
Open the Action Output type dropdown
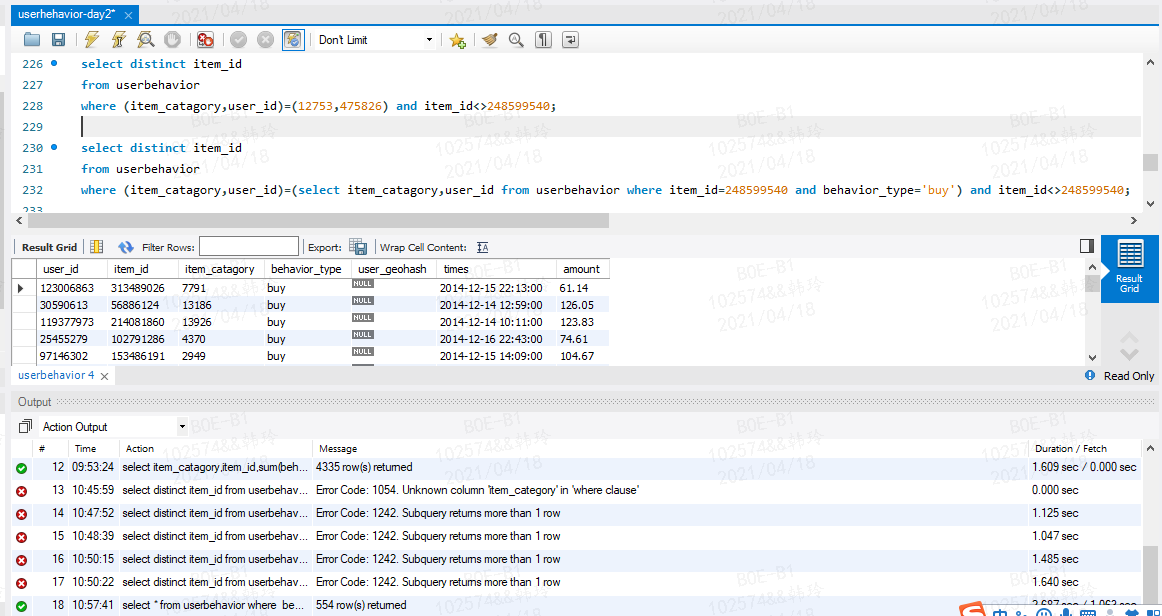click(114, 426)
